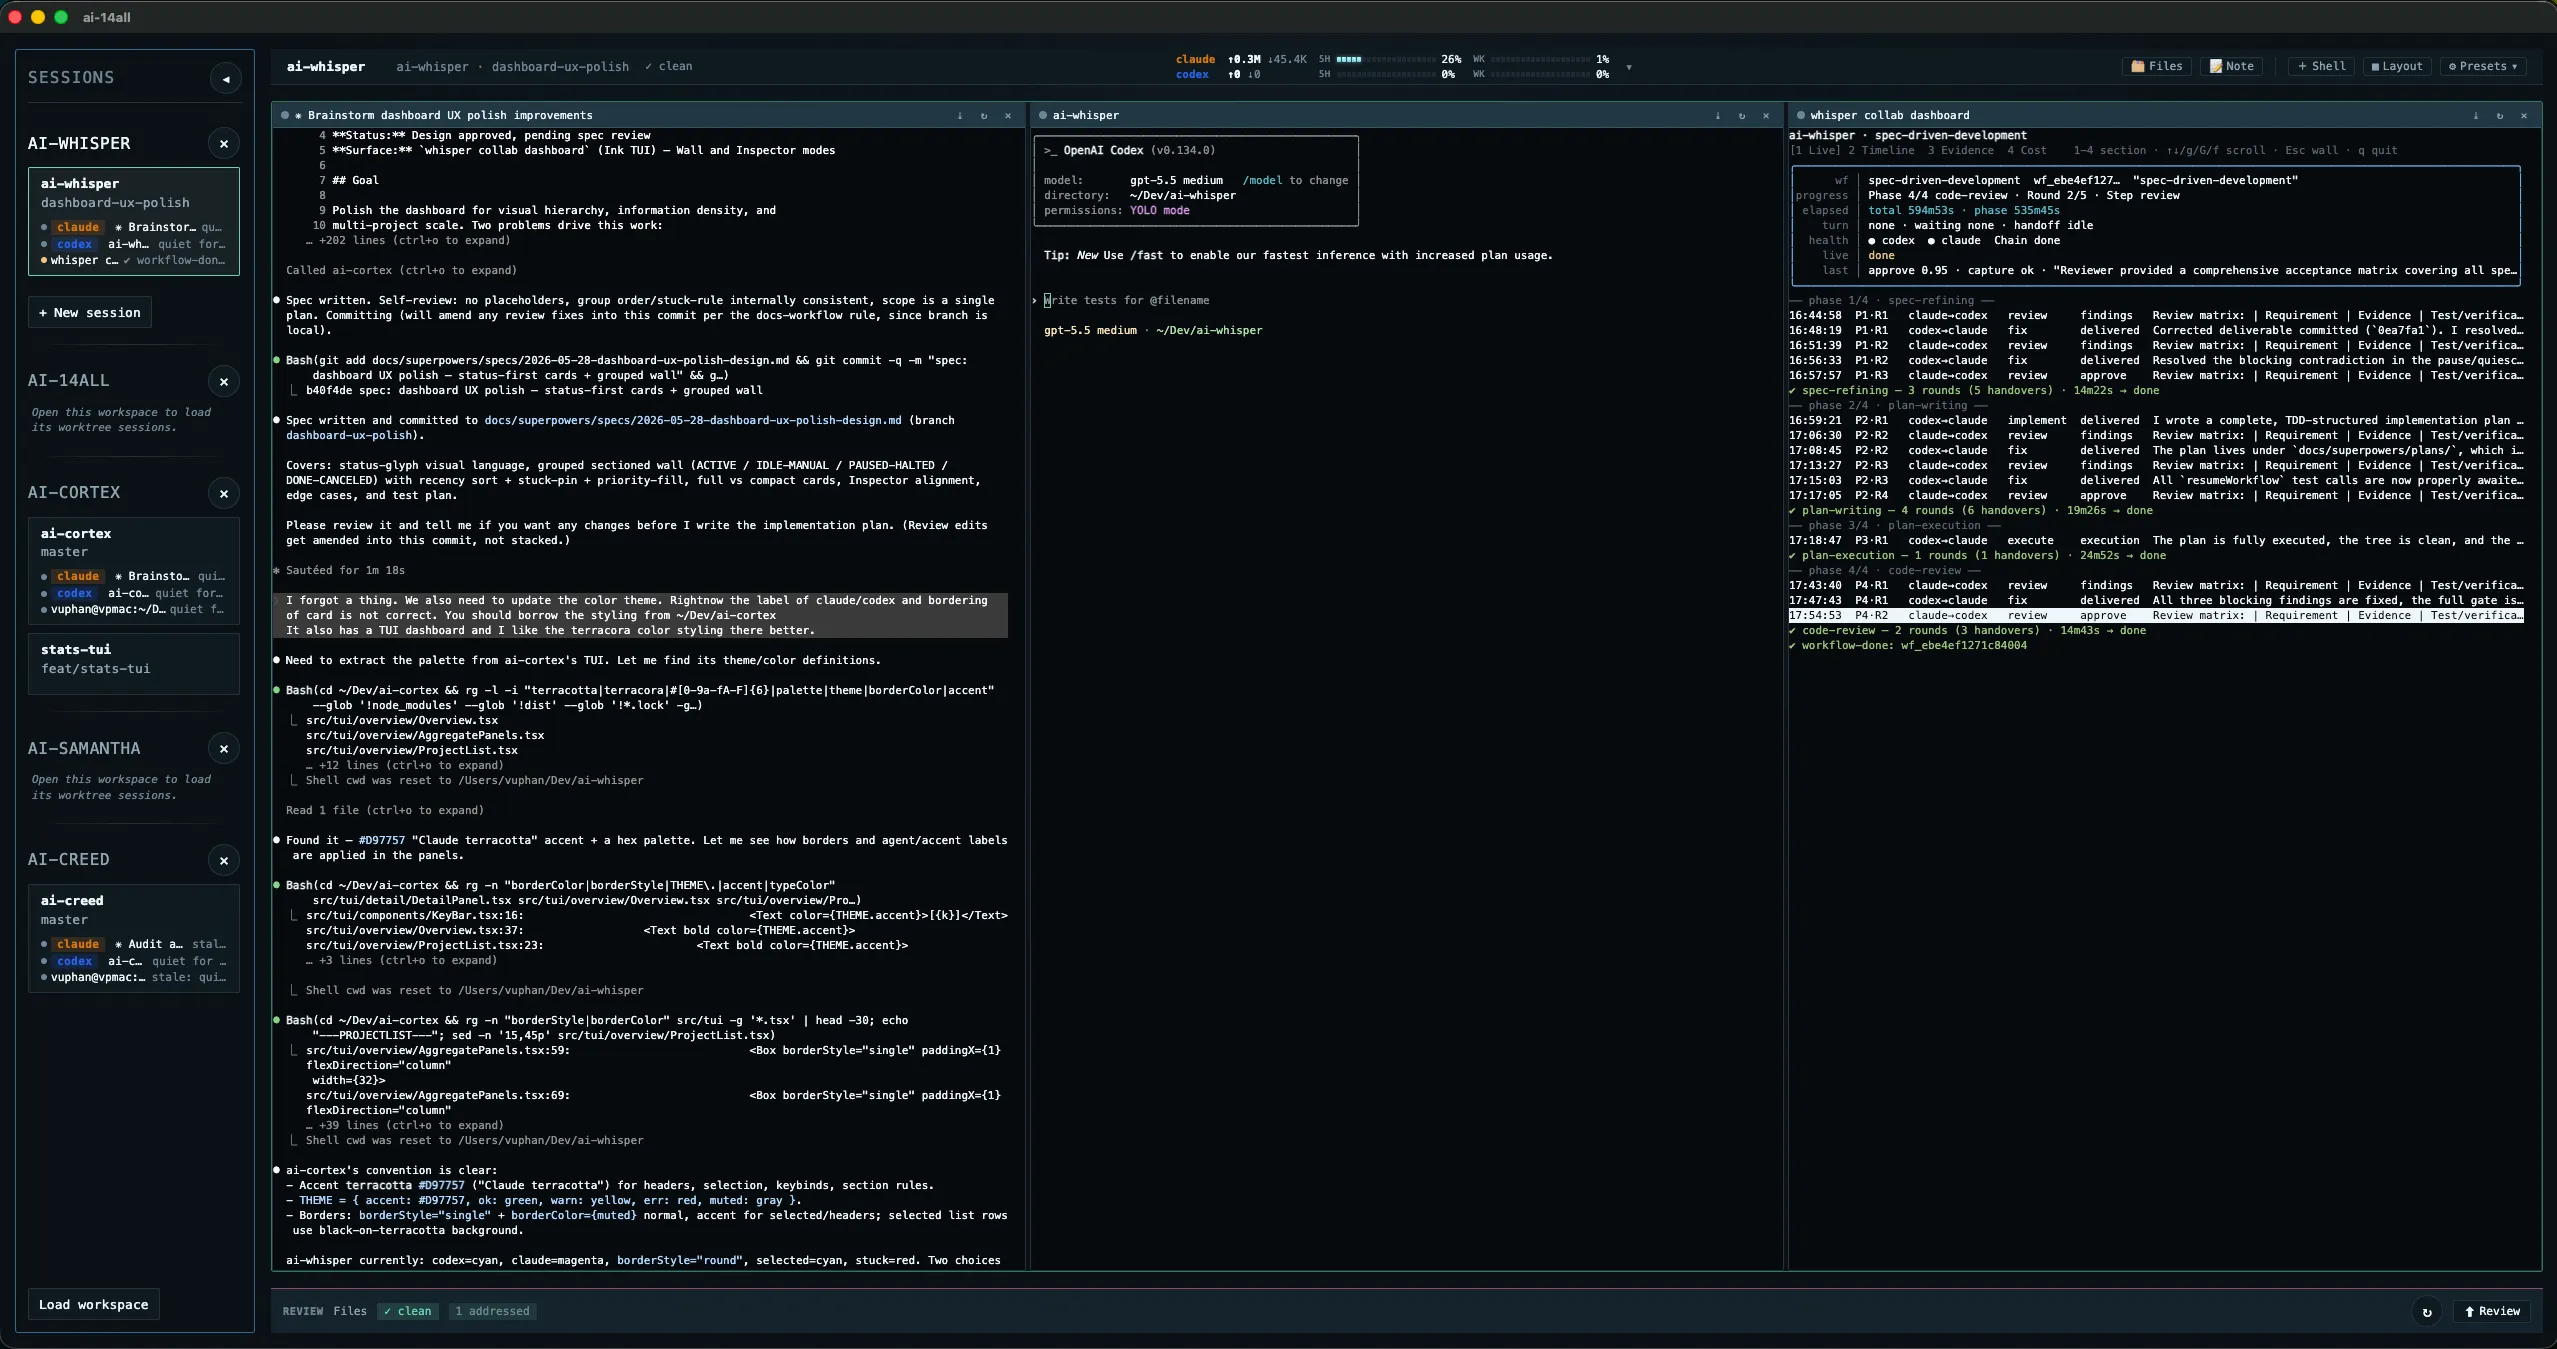
Task: Close the AI-CREED workspace with its X
Action: pyautogui.click(x=224, y=861)
